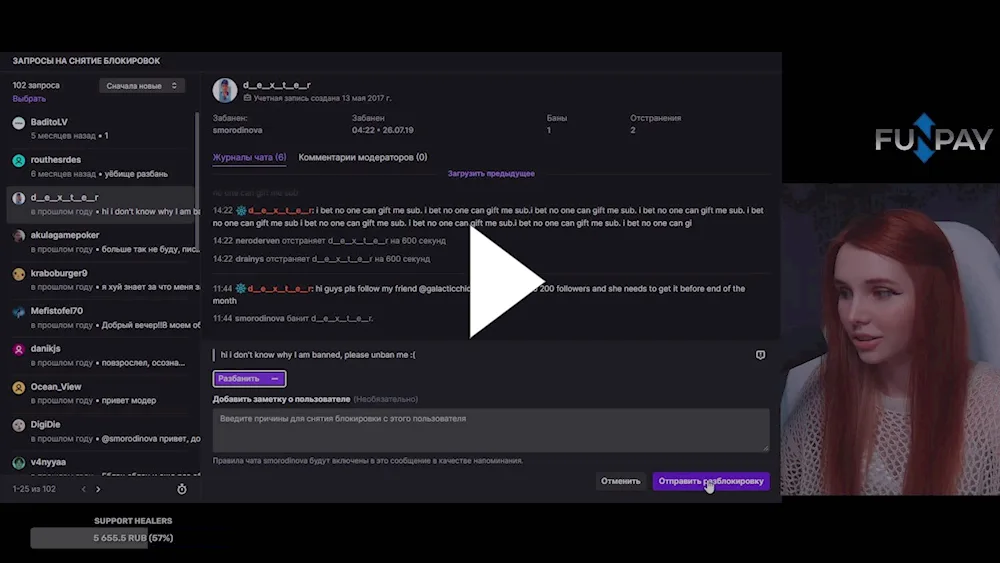Click the unblock reason note text field
This screenshot has height=563, width=1000.
coord(491,430)
